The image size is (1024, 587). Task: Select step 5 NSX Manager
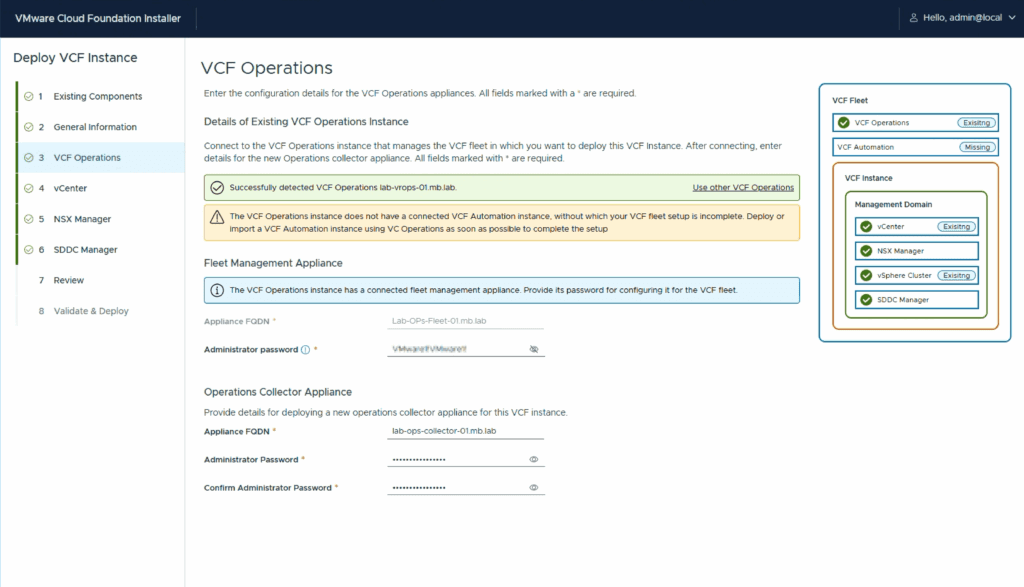point(82,219)
